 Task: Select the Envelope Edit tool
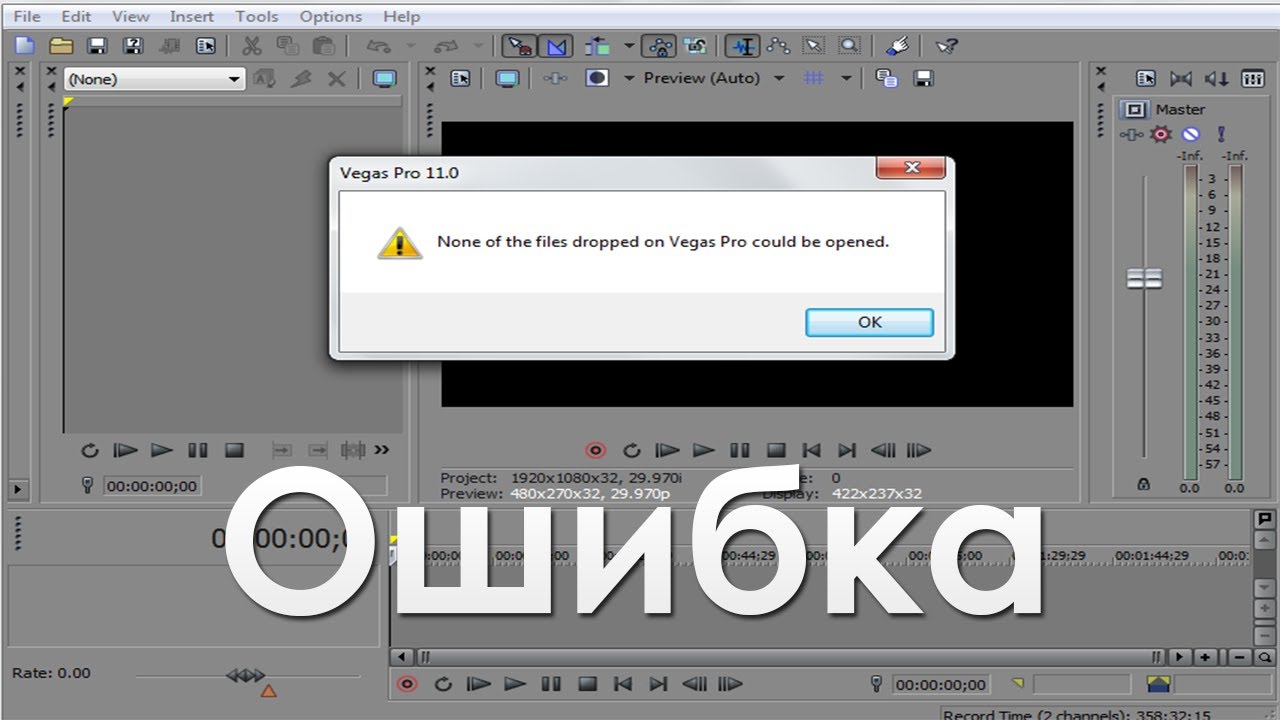[778, 45]
